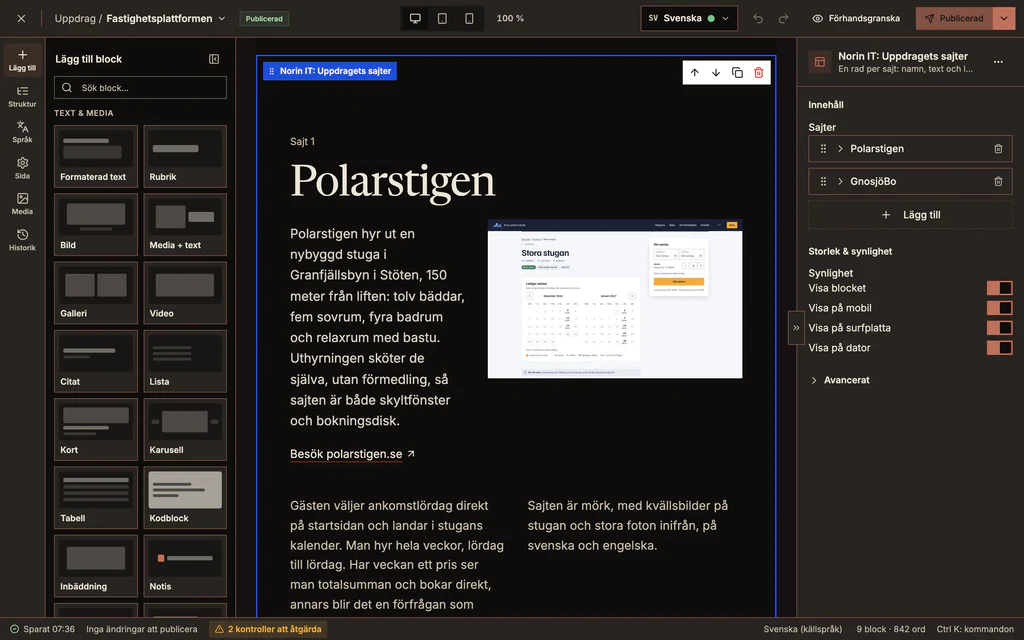Viewport: 1024px width, 640px height.
Task: Add a Video block
Action: click(185, 293)
